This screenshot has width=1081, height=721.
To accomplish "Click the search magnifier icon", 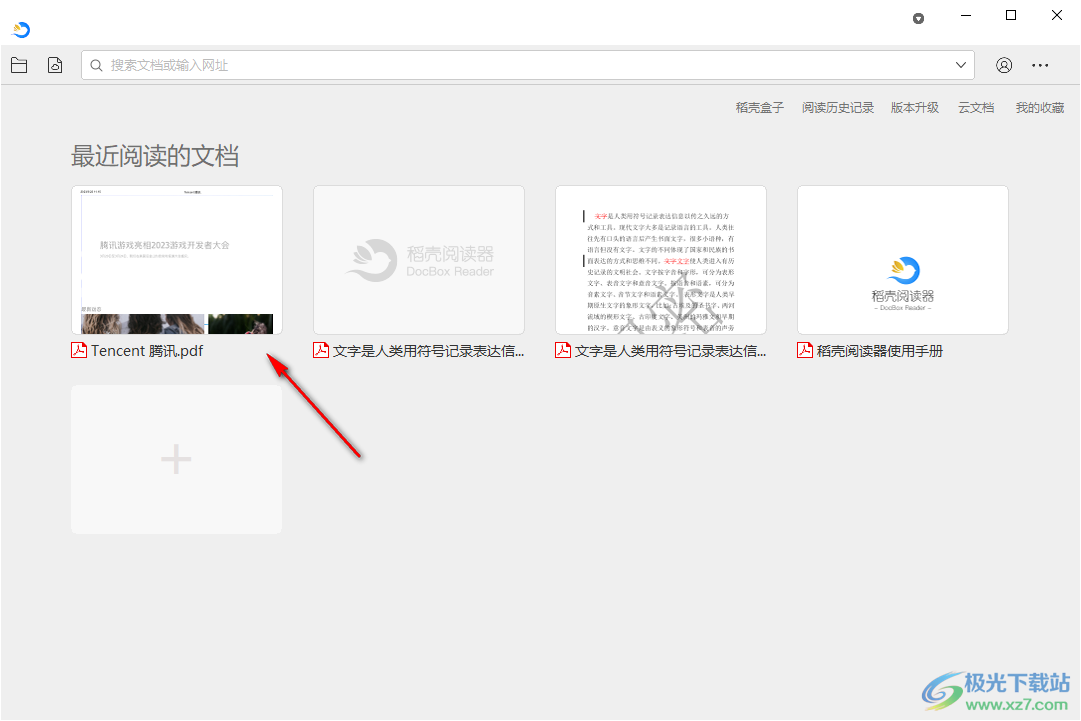I will (x=97, y=65).
